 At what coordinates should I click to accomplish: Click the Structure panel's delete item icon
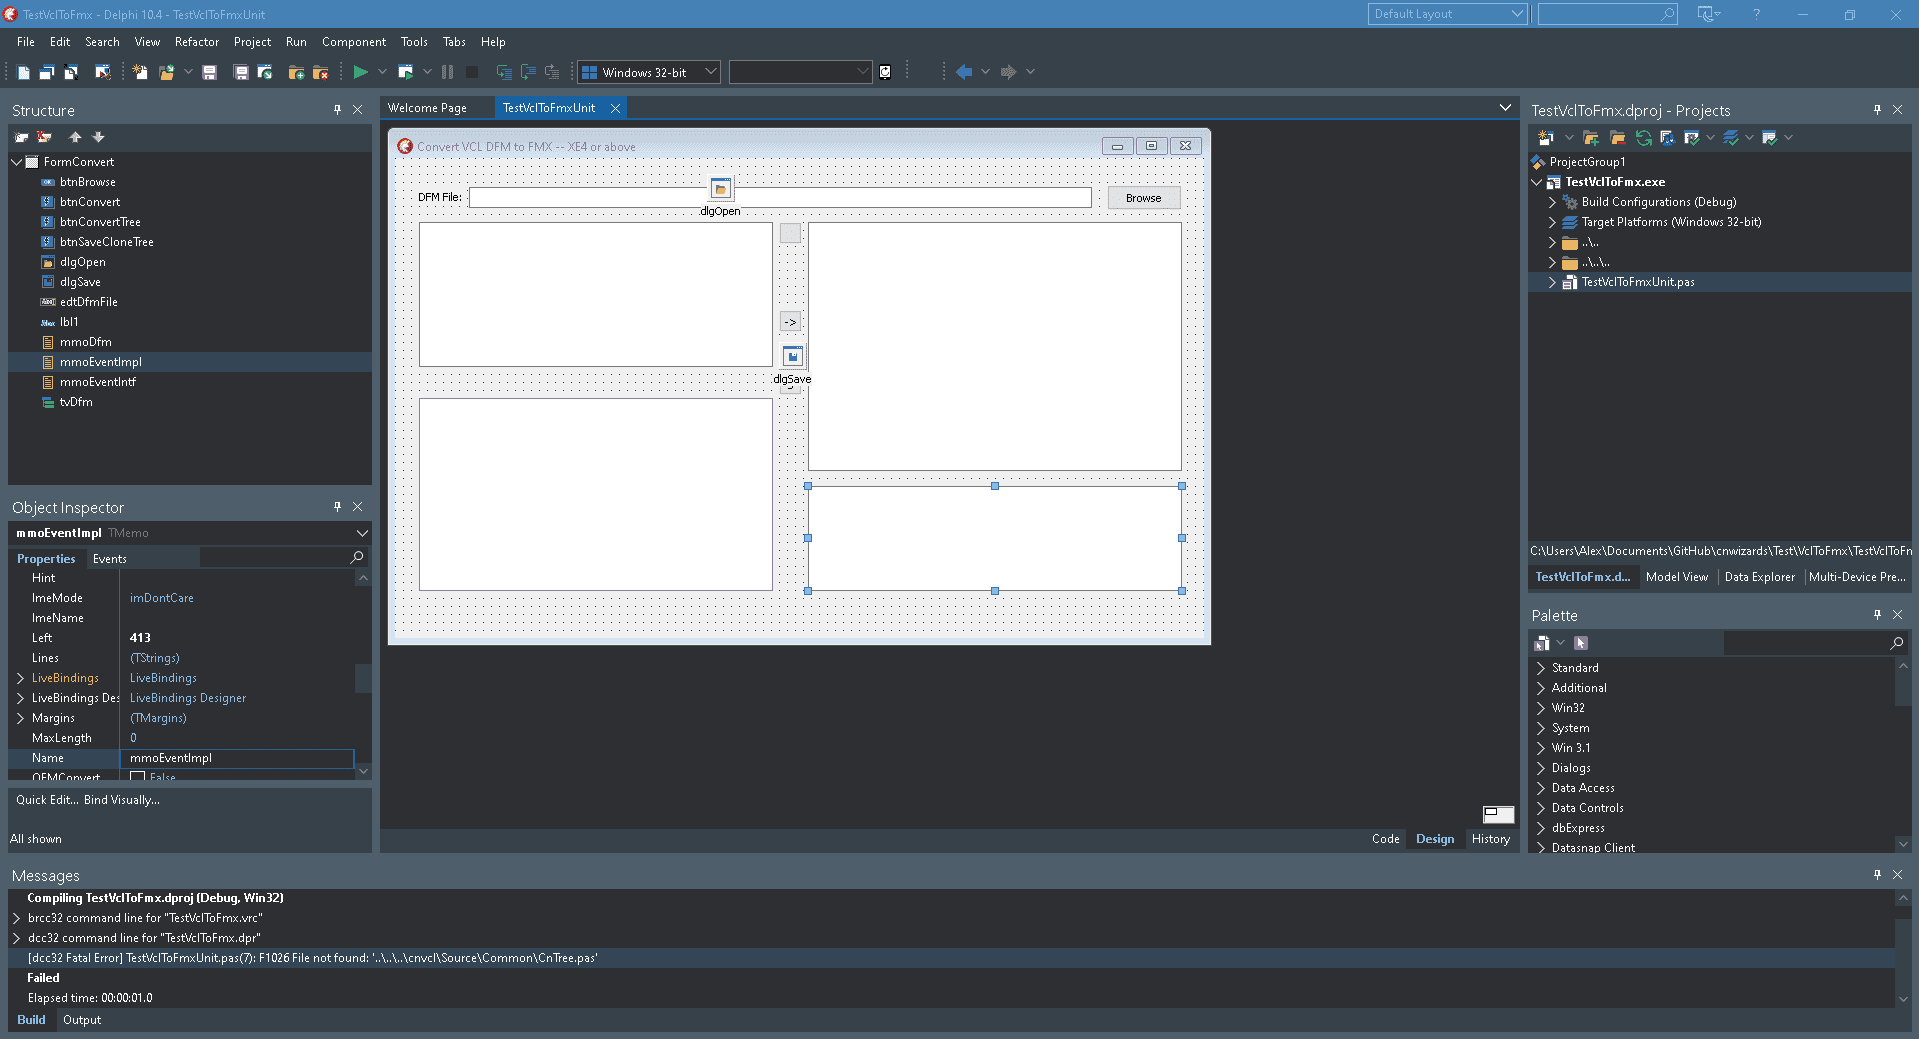tap(44, 137)
